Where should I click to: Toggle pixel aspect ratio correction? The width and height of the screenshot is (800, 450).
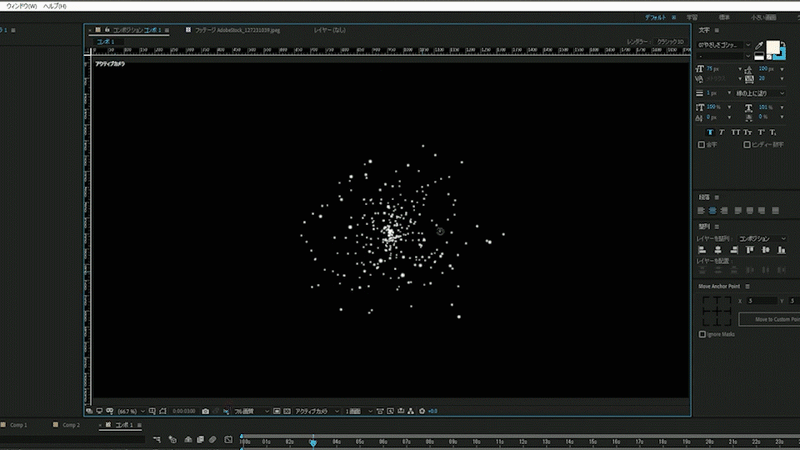(380, 411)
